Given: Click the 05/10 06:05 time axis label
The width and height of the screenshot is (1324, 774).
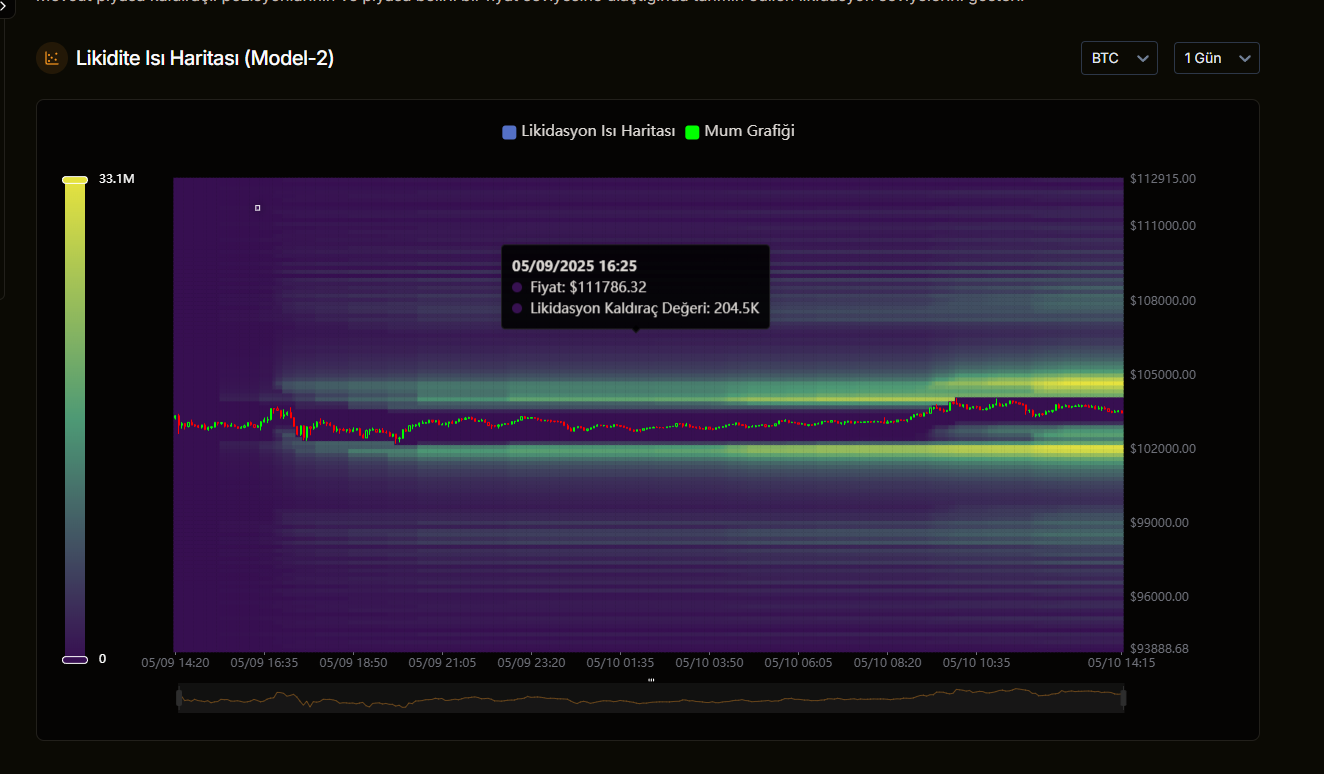Looking at the screenshot, I should [x=799, y=662].
